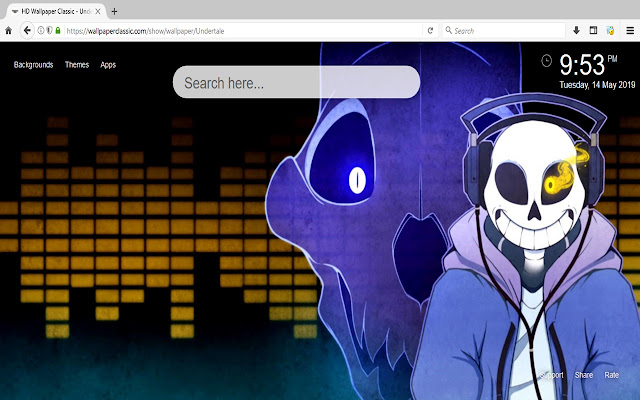The height and width of the screenshot is (400, 640).
Task: Click the tracking protection shield icon
Action: tap(49, 31)
